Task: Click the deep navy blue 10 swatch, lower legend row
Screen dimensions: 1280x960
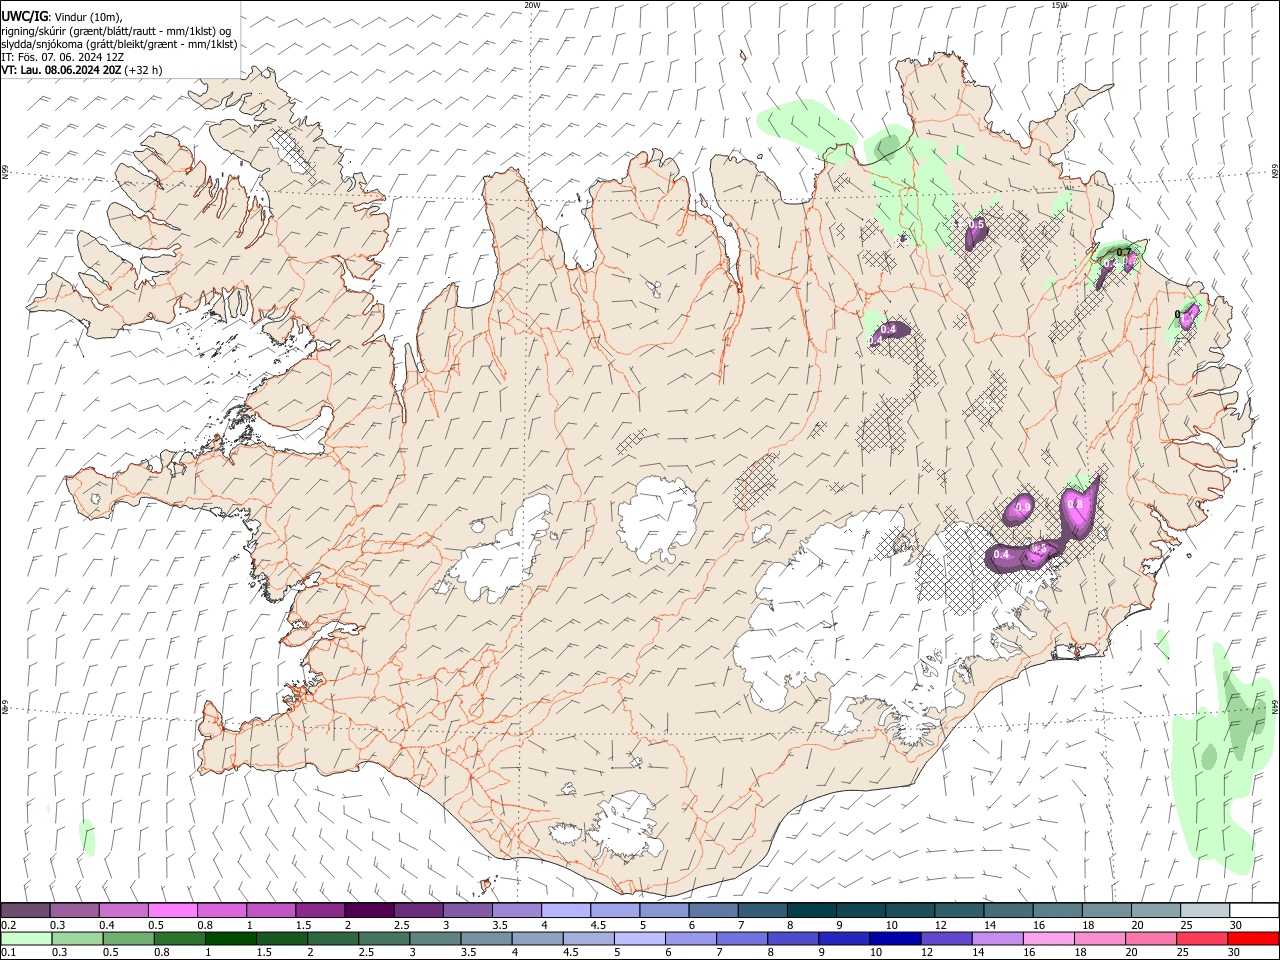Action: (x=895, y=938)
